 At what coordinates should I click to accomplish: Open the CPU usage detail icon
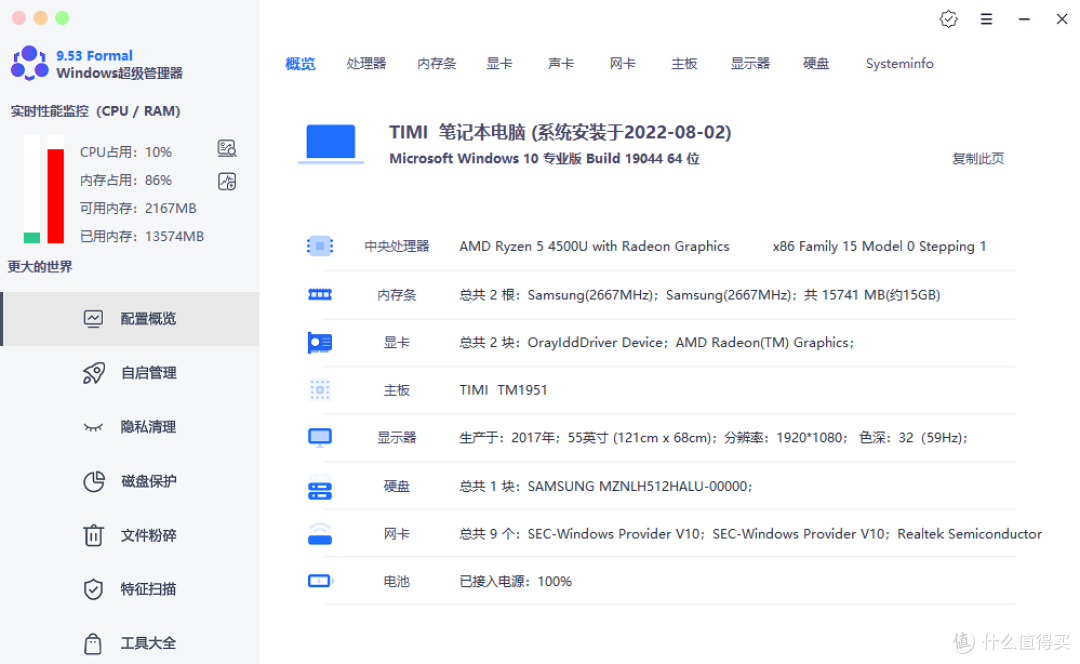pos(227,148)
